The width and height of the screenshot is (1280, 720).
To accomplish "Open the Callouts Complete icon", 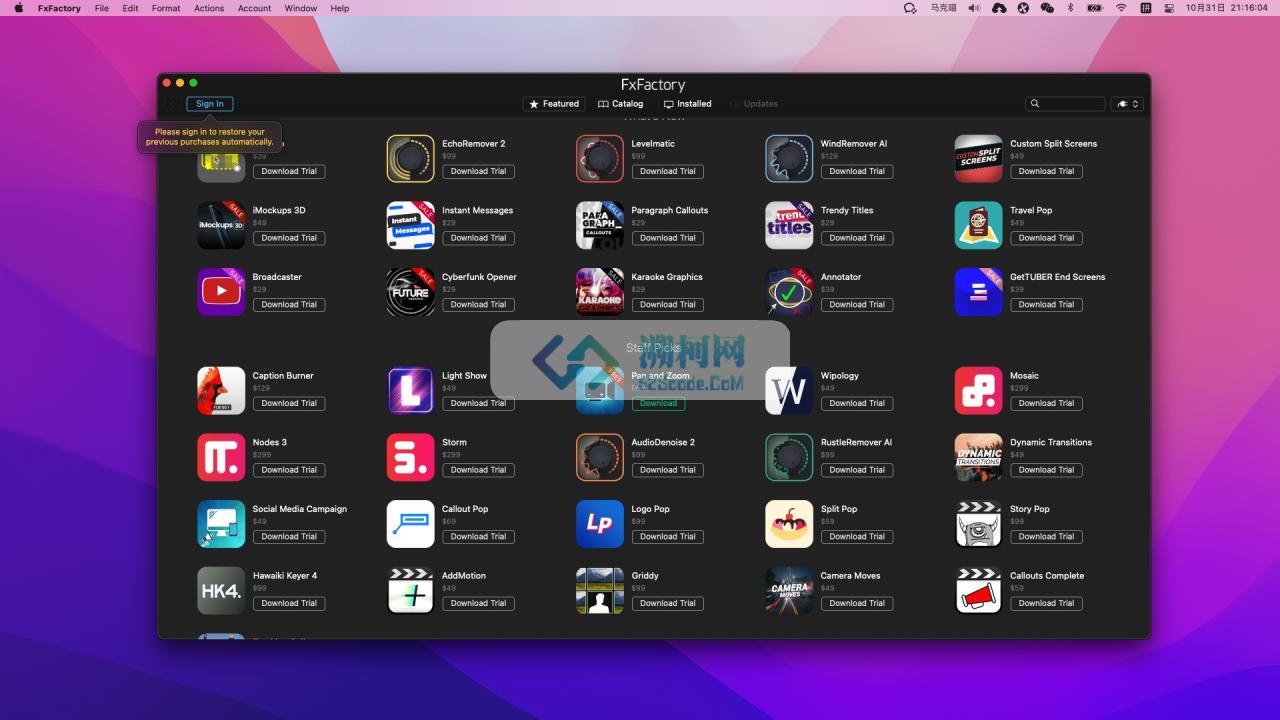I will click(978, 590).
